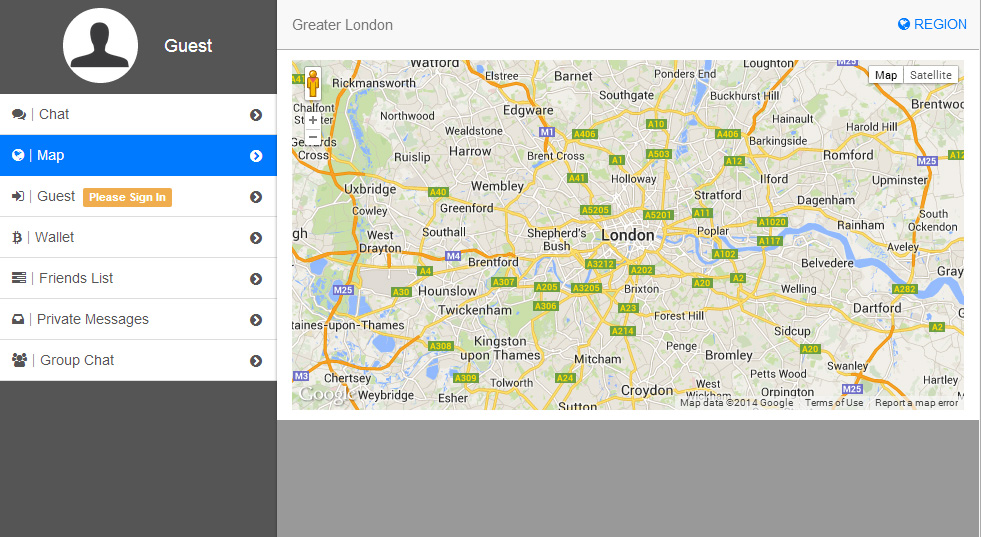
Task: Click the Harrow label on the map
Action: click(x=470, y=151)
